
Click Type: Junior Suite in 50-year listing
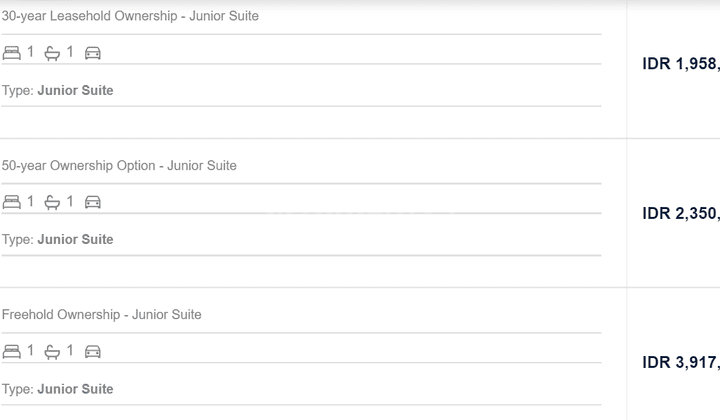[57, 240]
